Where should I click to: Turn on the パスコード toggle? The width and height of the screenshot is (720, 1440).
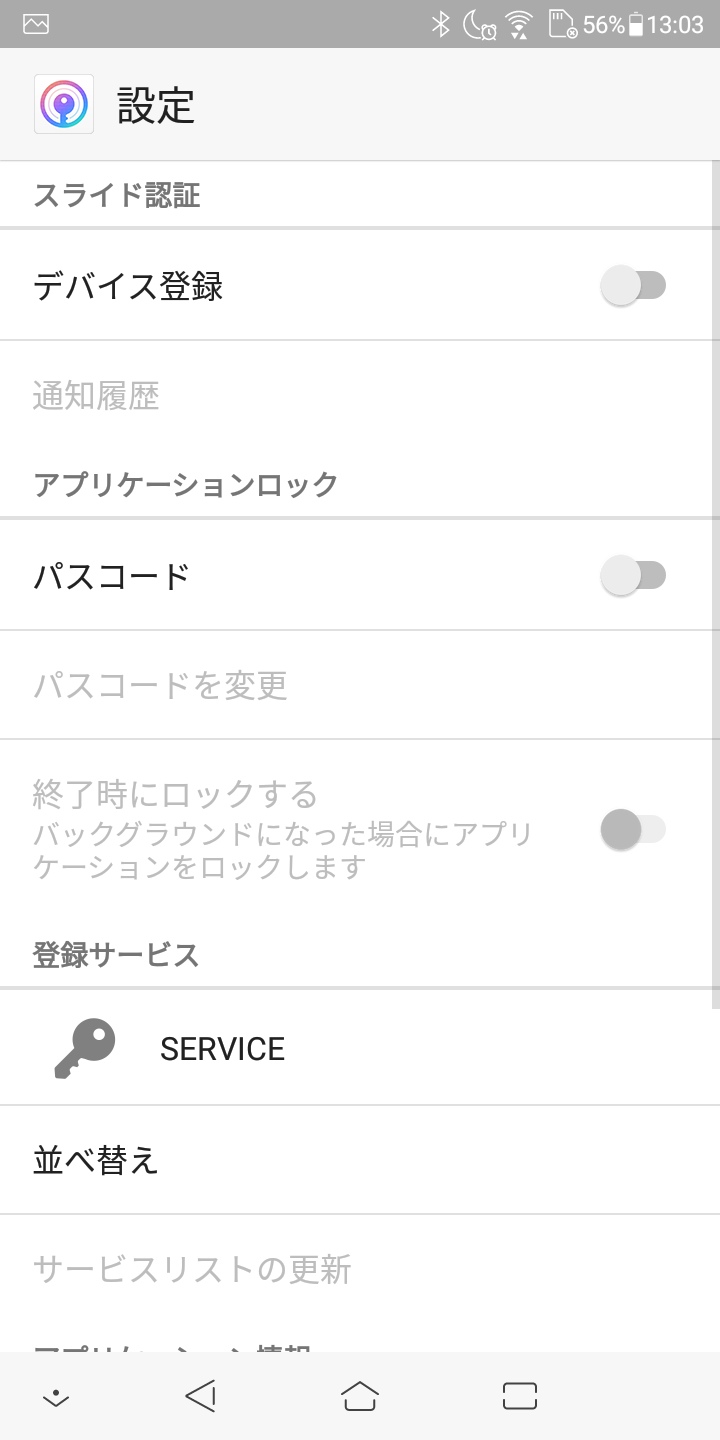tap(634, 575)
